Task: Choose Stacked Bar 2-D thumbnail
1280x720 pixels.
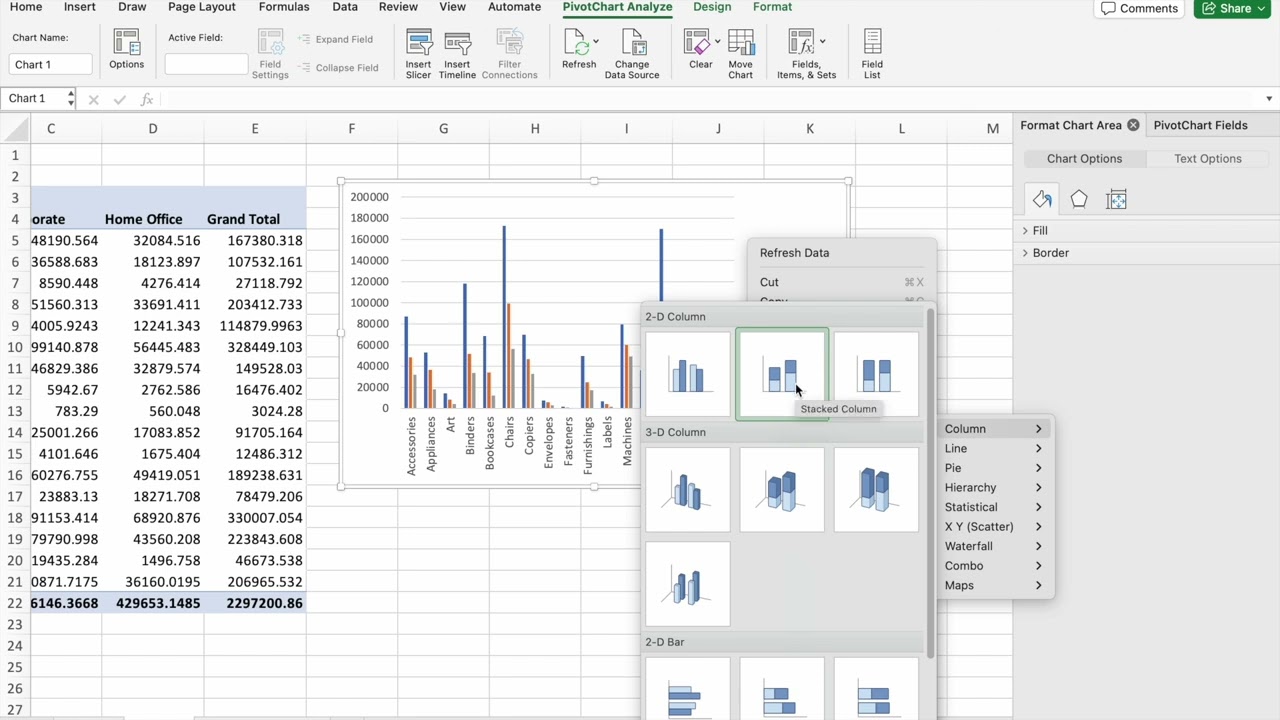Action: point(782,689)
